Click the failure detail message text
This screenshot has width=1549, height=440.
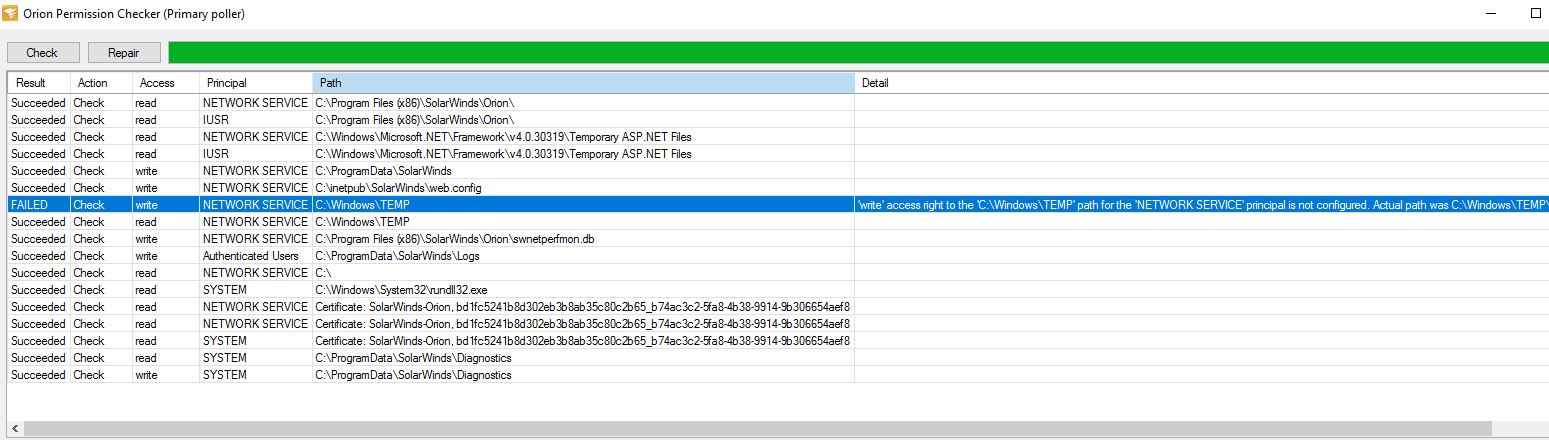coord(1202,205)
